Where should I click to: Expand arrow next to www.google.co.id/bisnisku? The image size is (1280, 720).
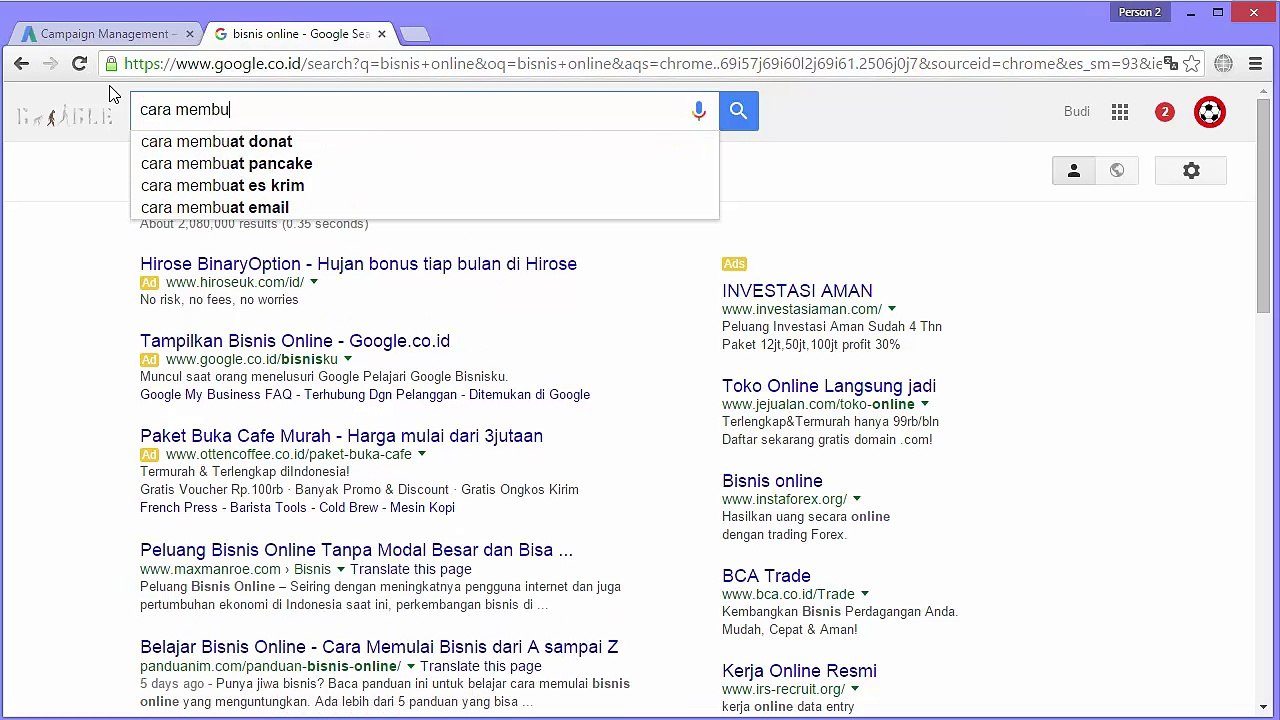tap(348, 359)
